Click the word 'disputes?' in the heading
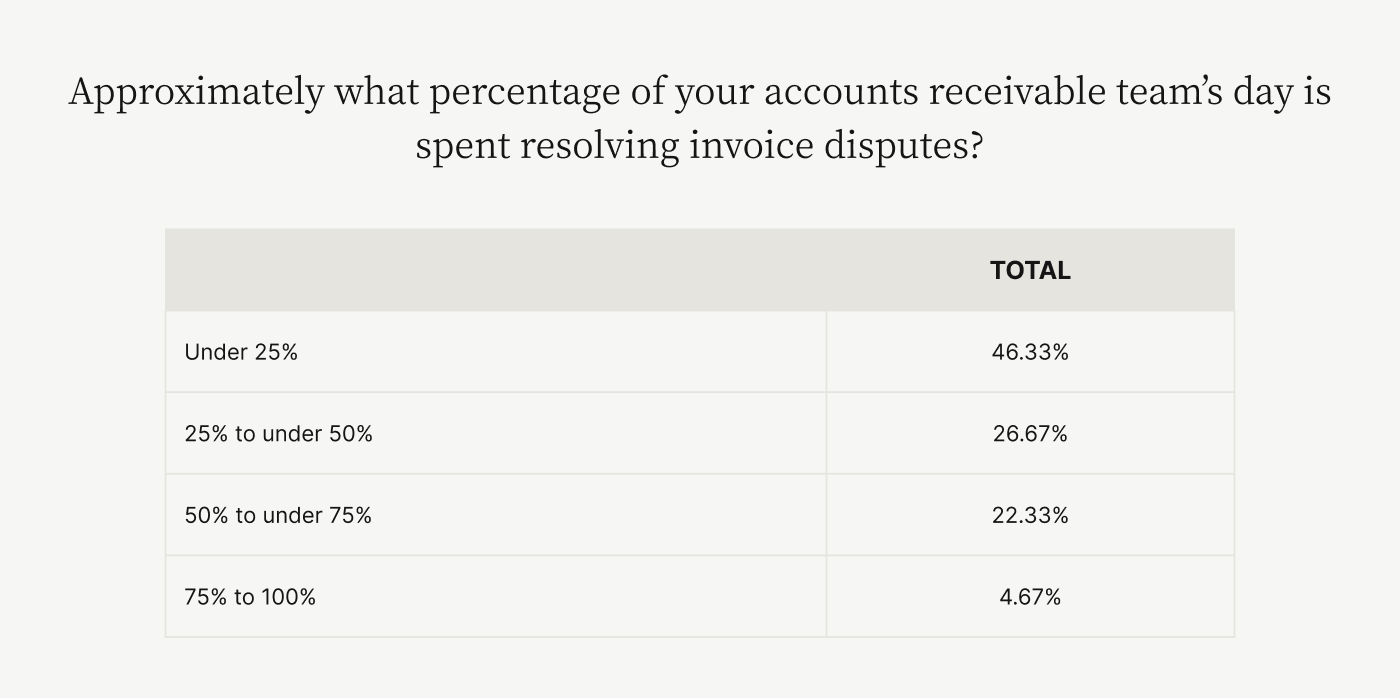 pos(903,147)
